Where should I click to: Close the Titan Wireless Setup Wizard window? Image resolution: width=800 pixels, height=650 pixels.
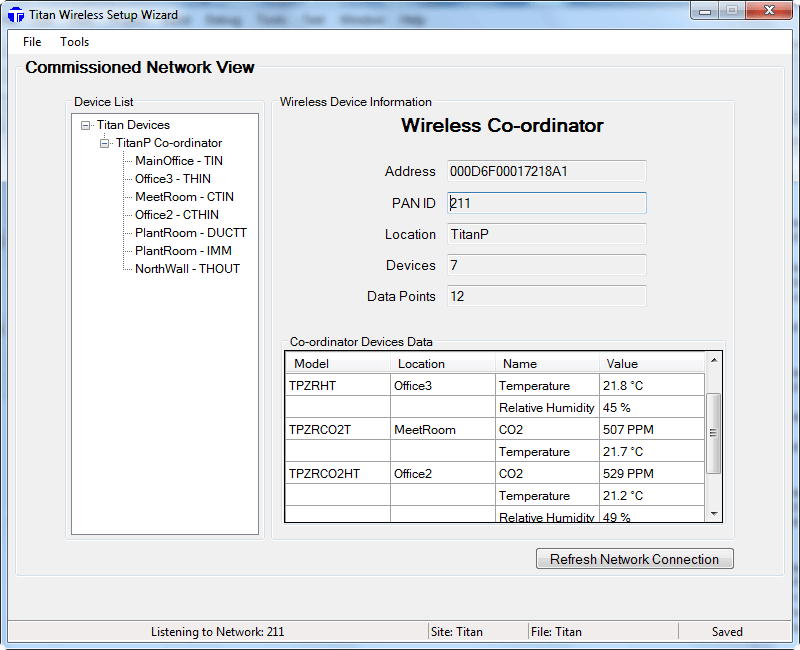click(769, 11)
